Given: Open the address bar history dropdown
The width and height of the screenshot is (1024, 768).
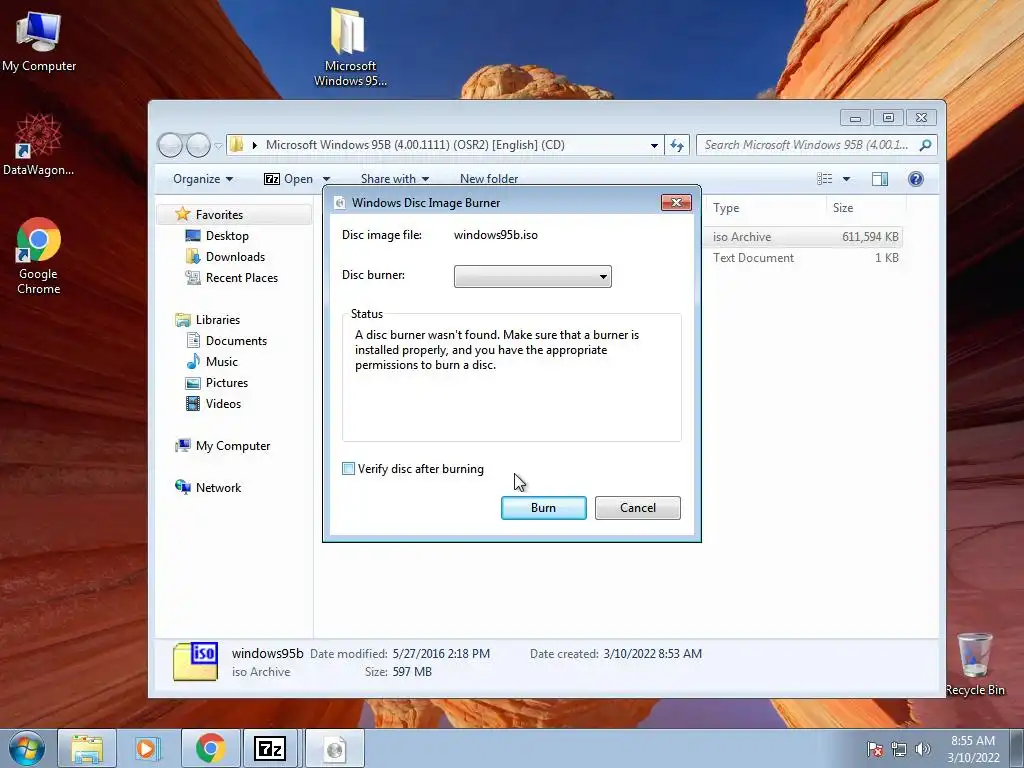Looking at the screenshot, I should (654, 145).
